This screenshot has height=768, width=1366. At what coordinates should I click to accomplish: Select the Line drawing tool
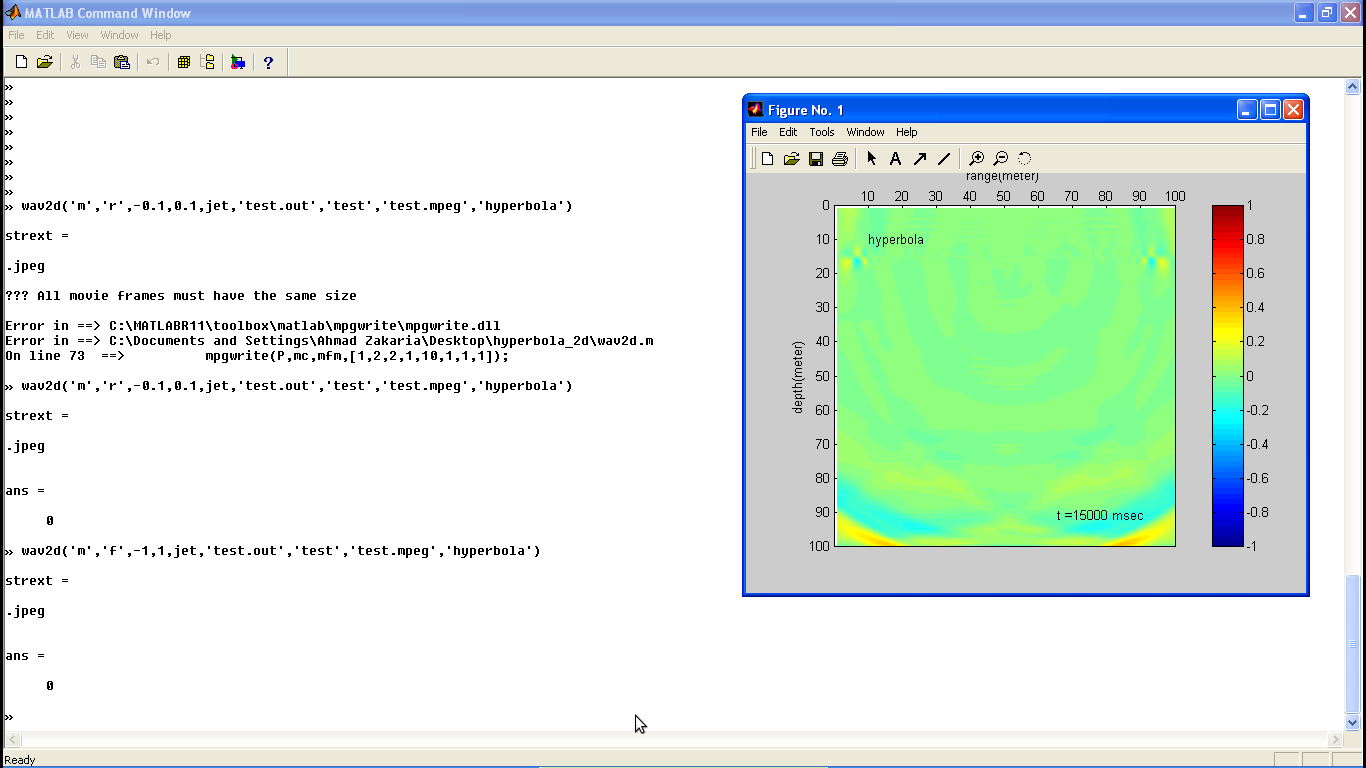tap(944, 158)
